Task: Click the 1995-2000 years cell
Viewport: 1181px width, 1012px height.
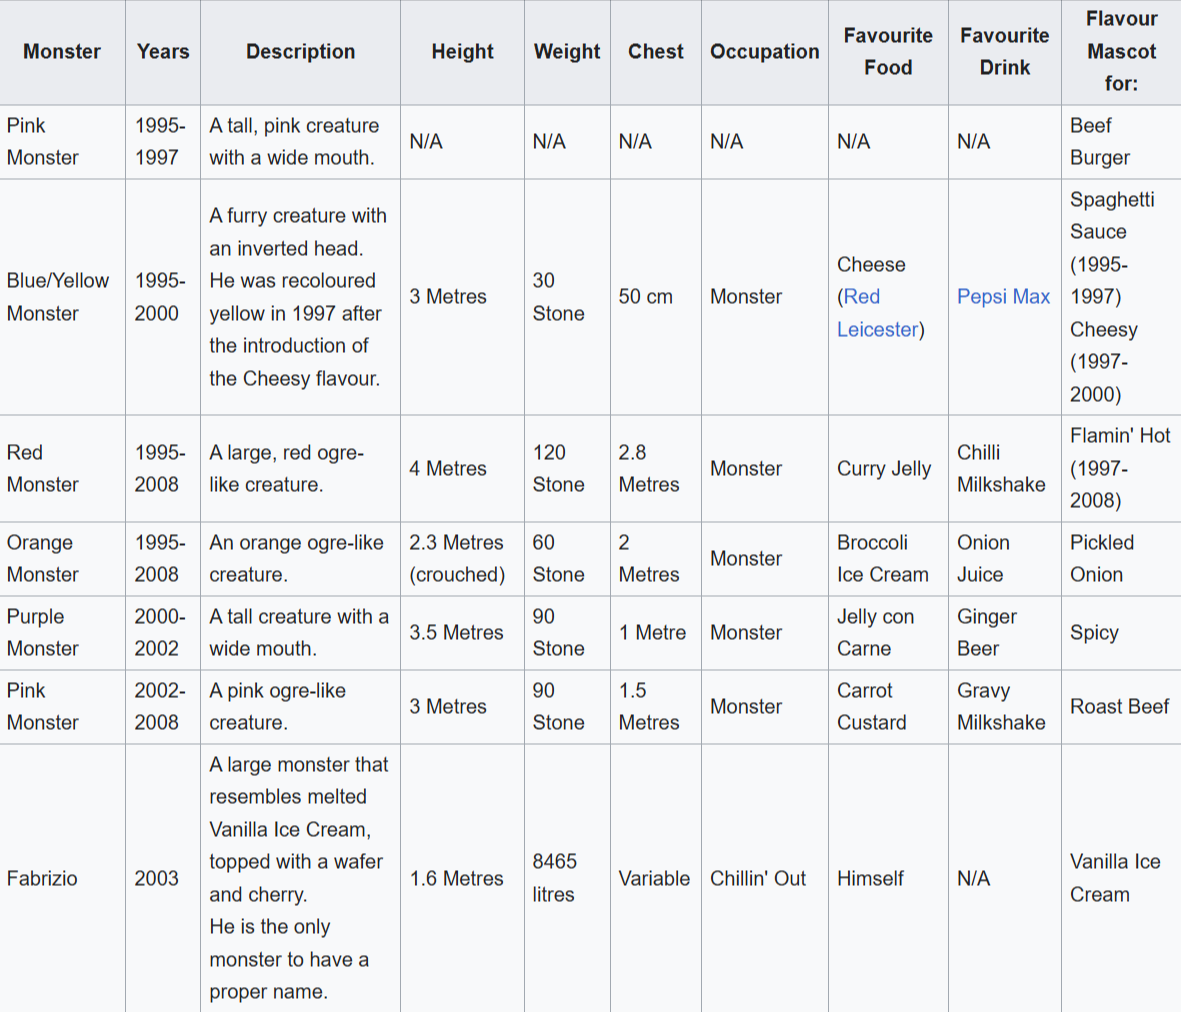Action: click(x=163, y=297)
